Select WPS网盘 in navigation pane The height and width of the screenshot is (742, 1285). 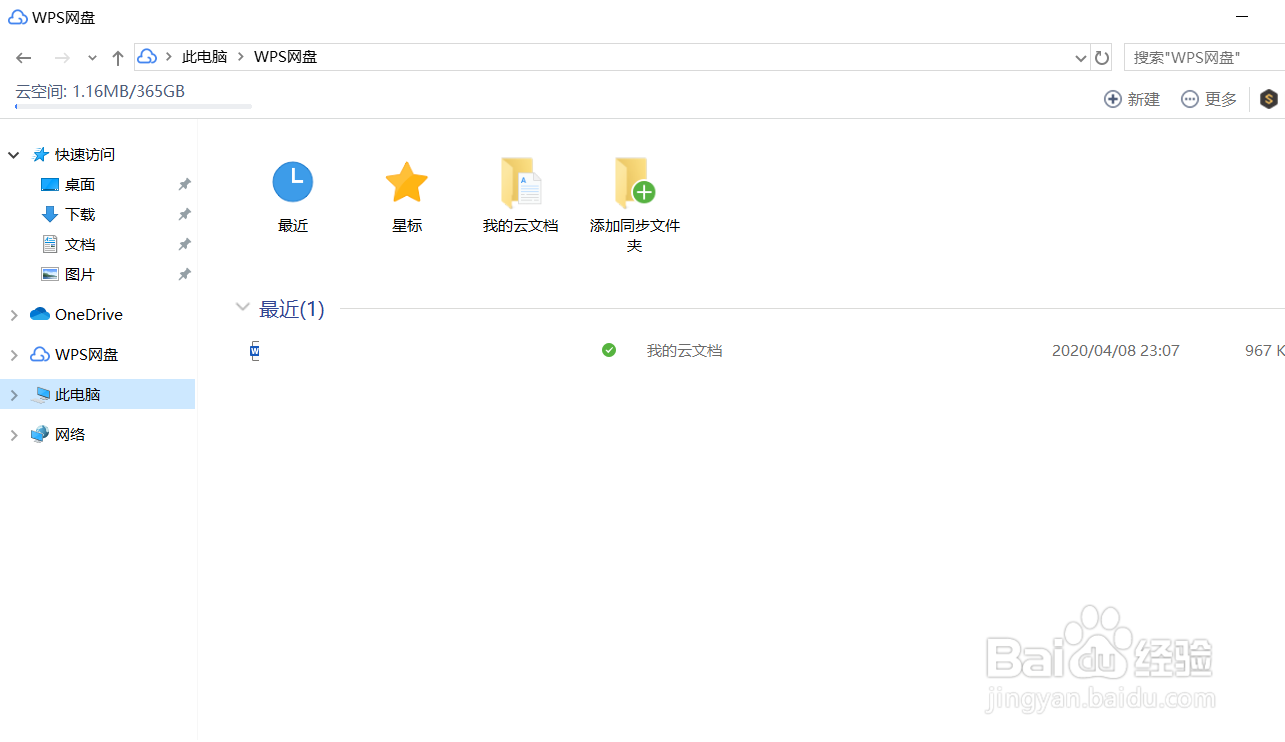87,354
